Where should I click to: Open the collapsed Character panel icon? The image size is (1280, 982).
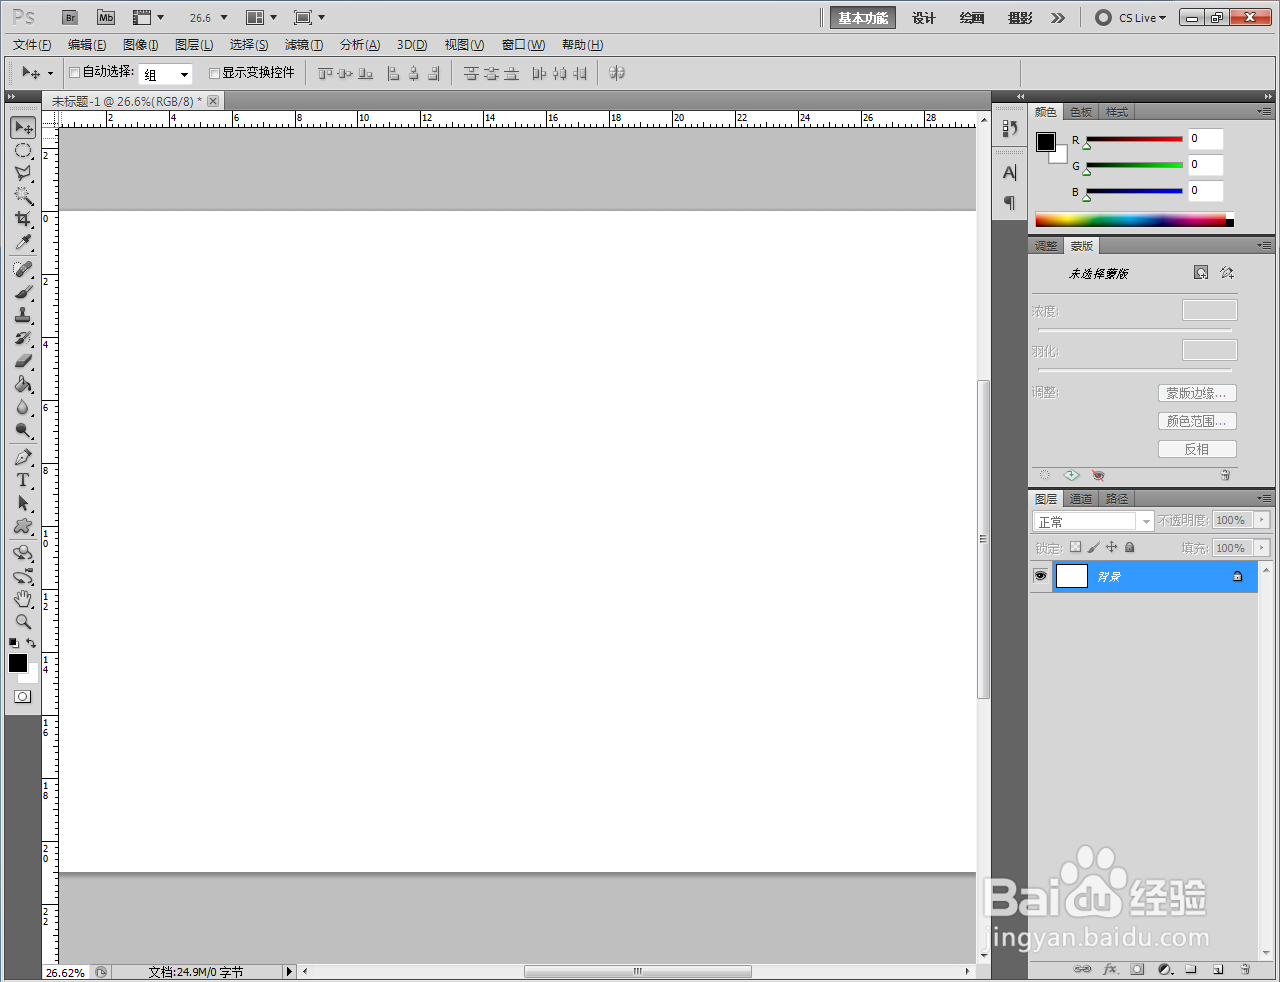tap(1010, 173)
